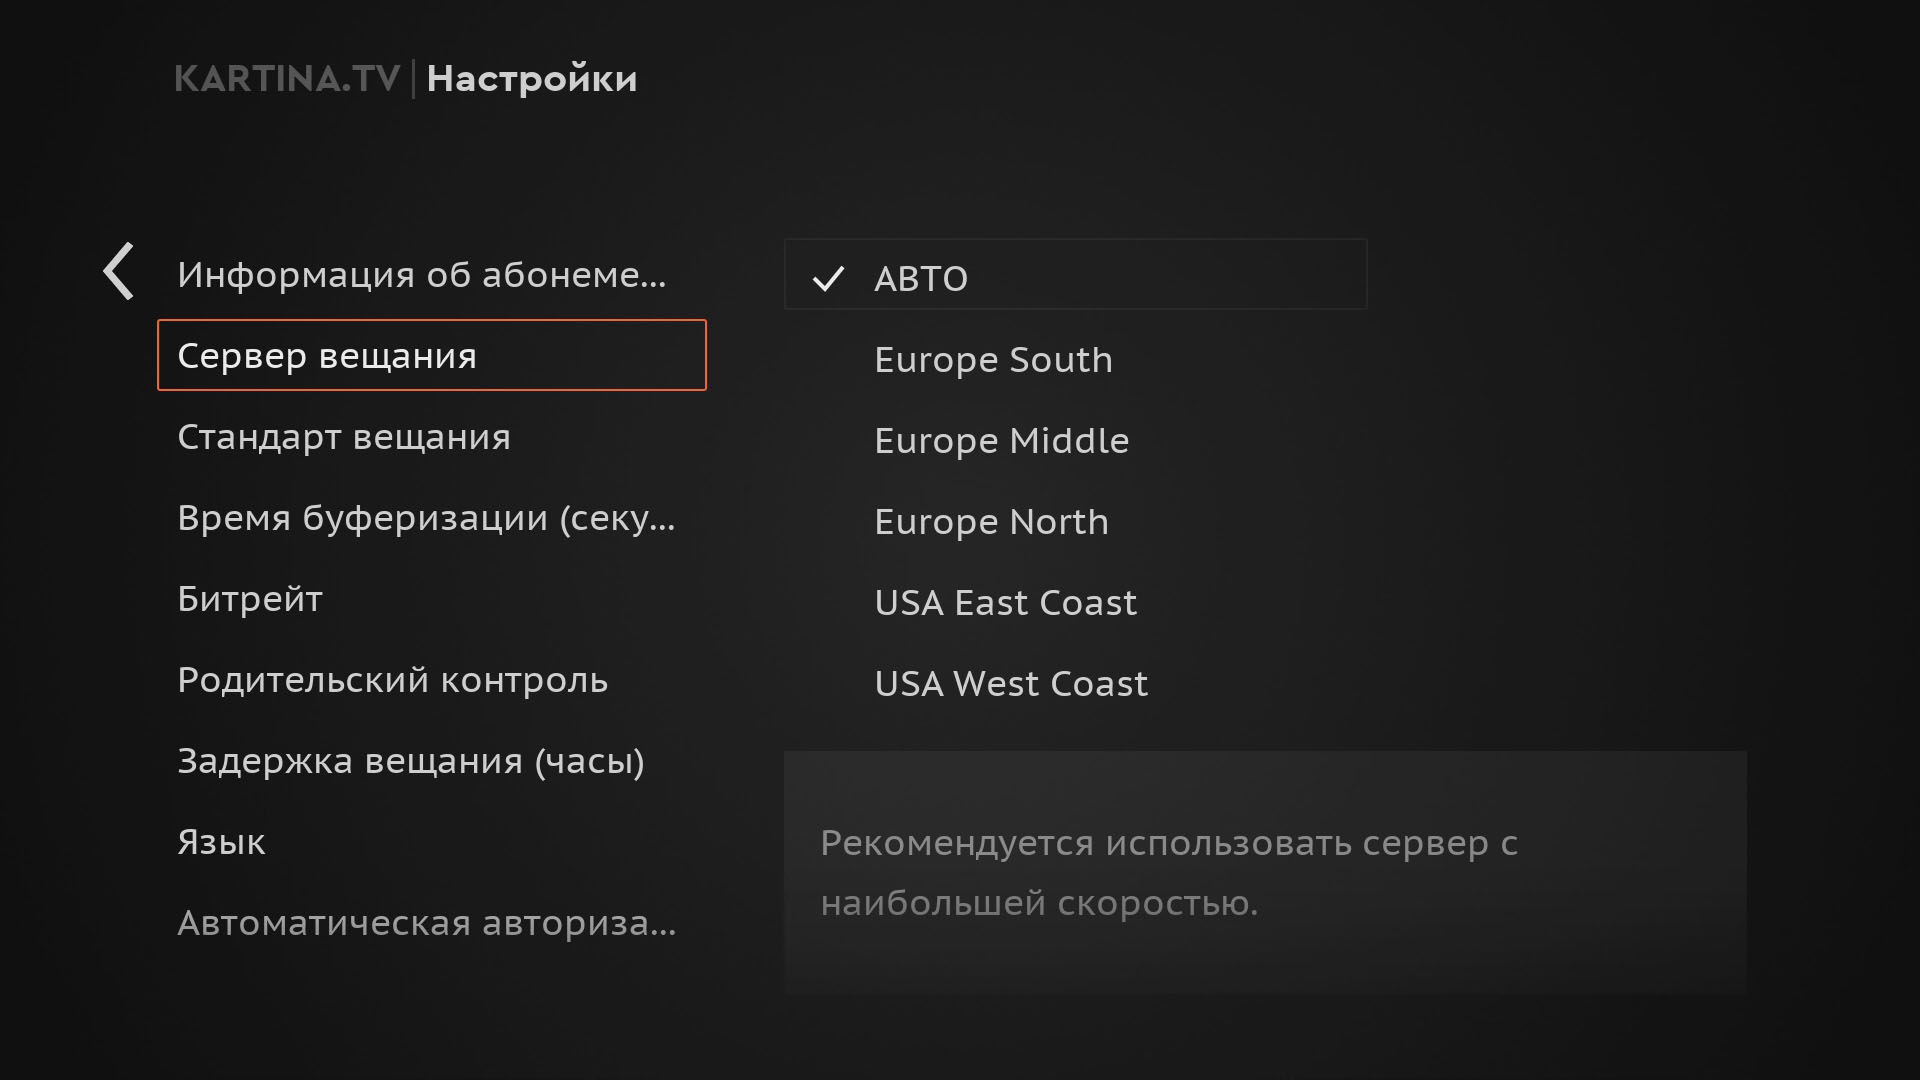Click the KARTINA.TV logo
The image size is (1920, 1080).
289,79
